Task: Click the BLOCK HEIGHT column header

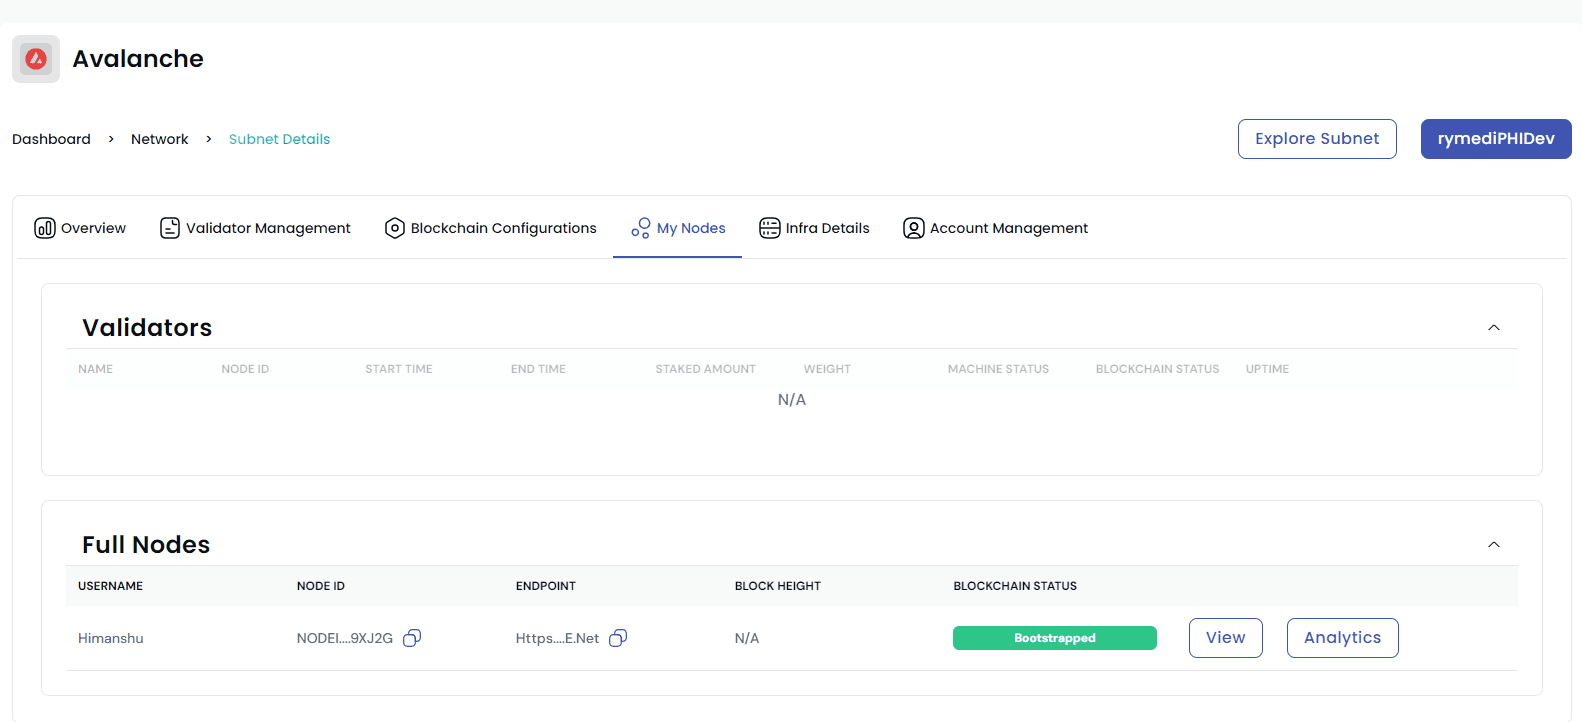Action: [778, 586]
